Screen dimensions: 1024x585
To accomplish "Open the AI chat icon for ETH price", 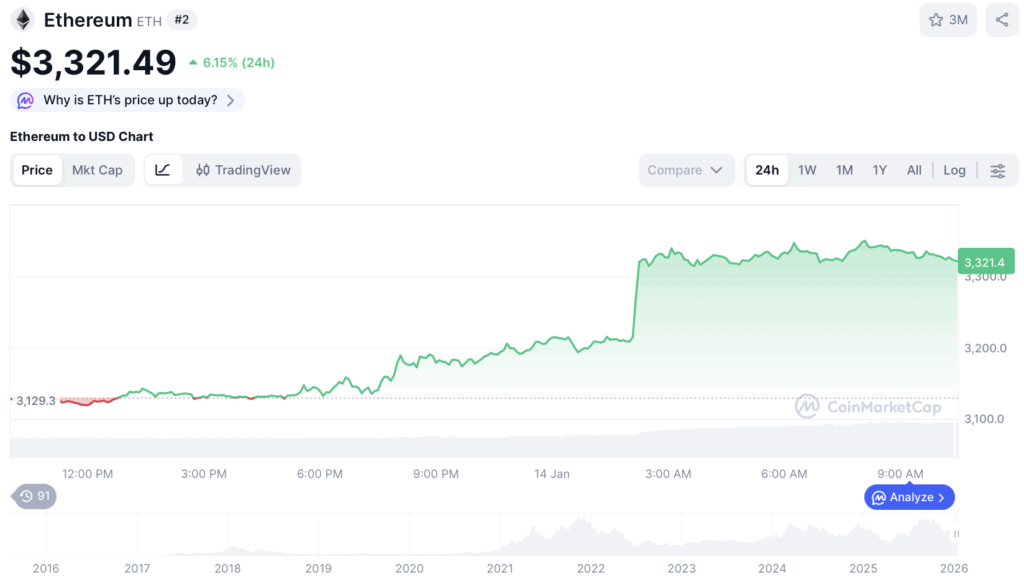I will 25,100.
